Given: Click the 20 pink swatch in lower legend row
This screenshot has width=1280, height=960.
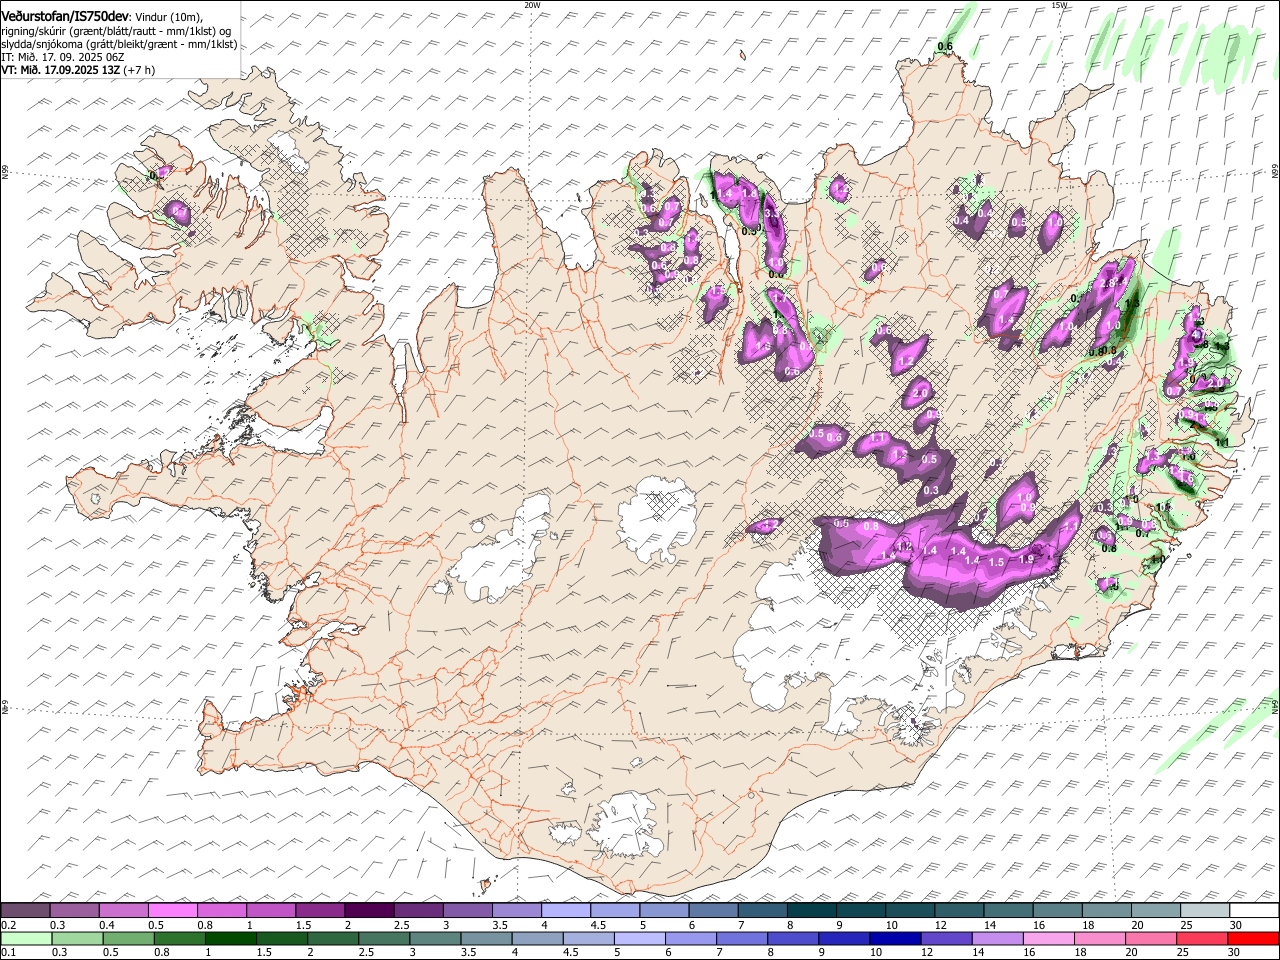Looking at the screenshot, I should (1150, 938).
